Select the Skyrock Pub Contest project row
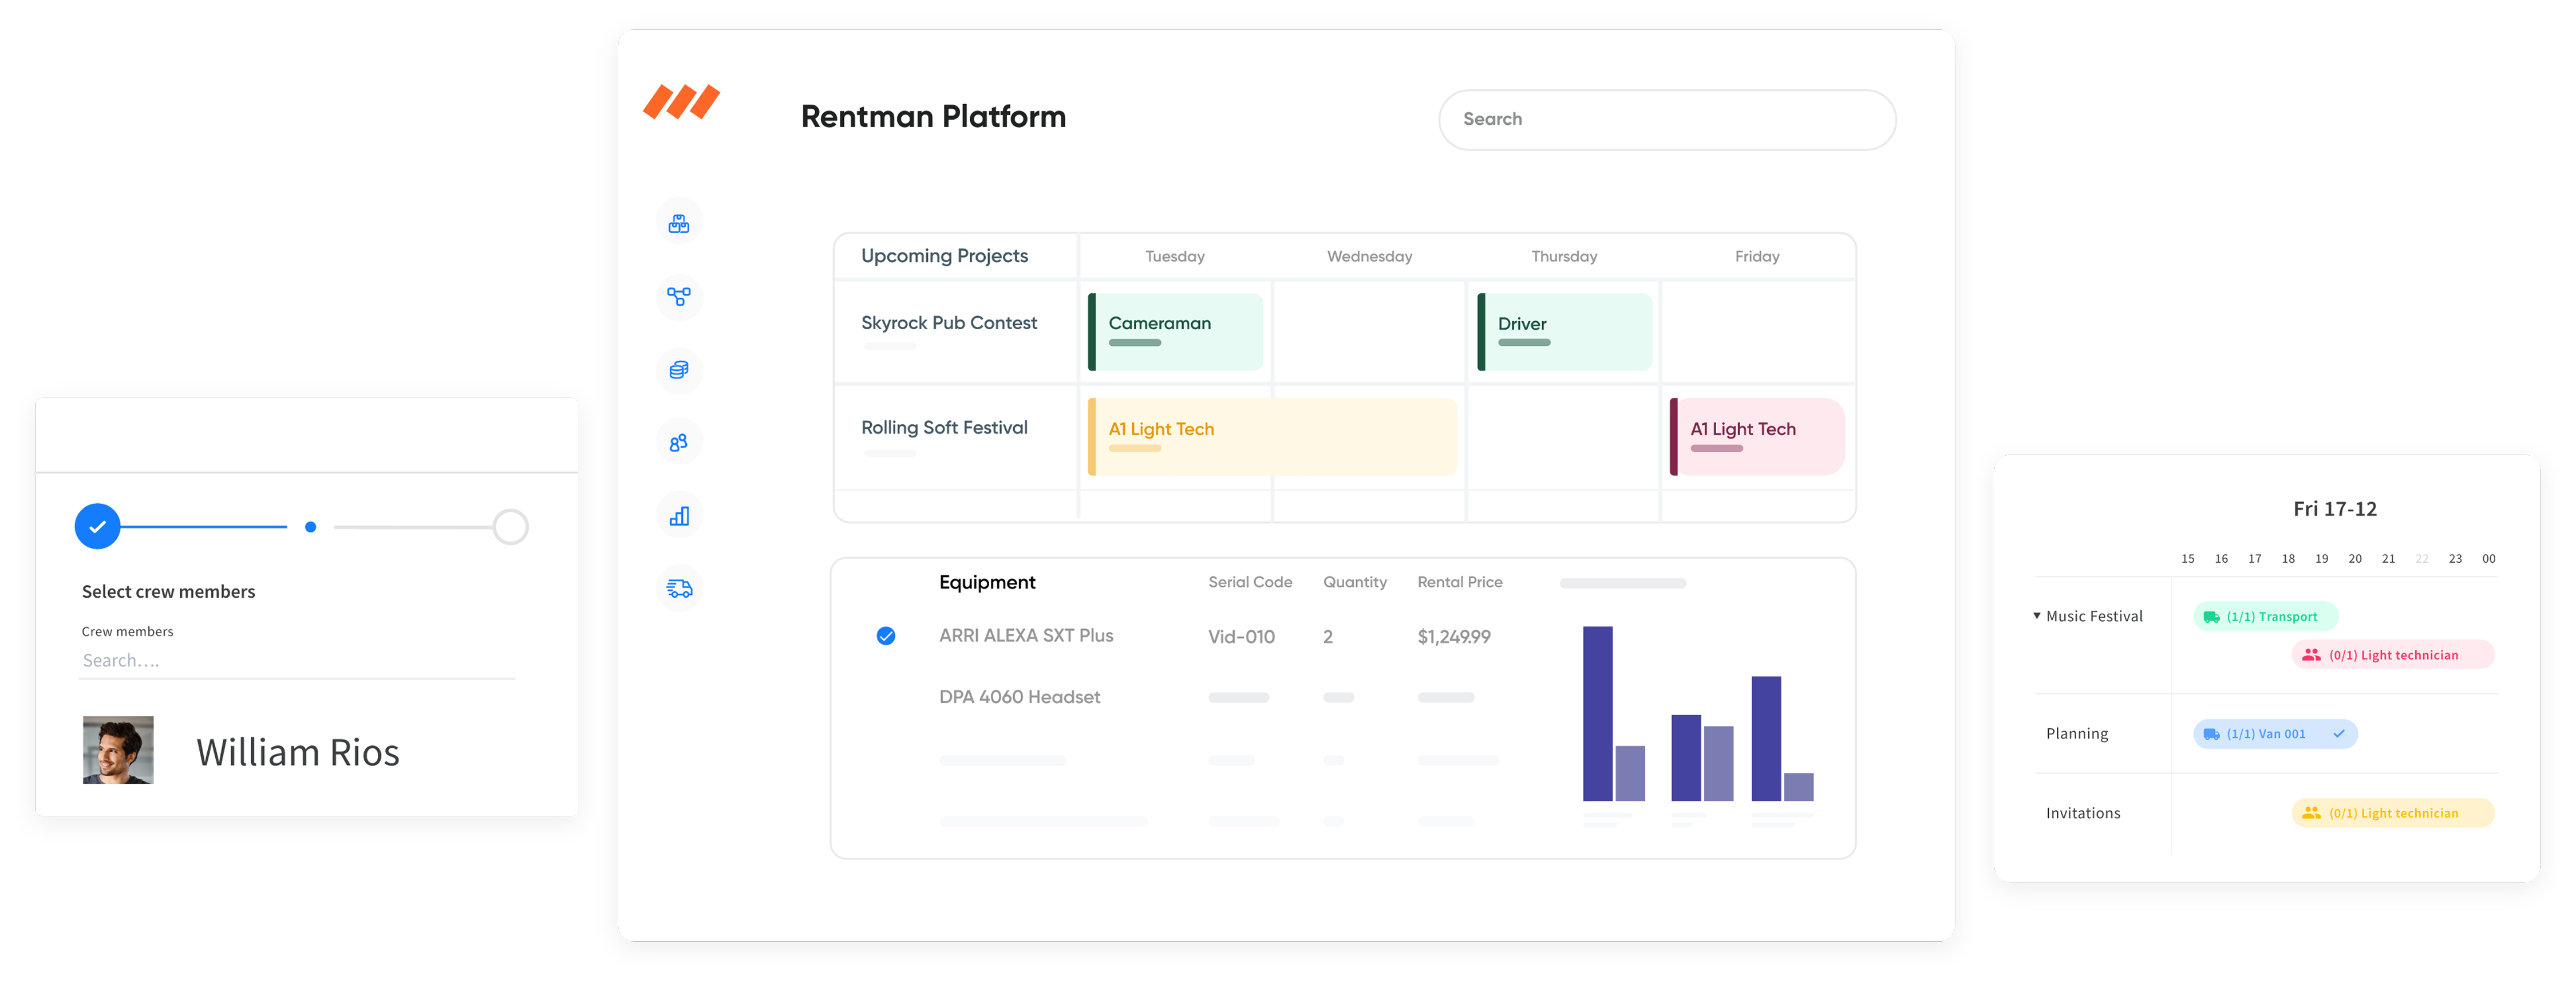Screen dimensions: 2576x983 [x=949, y=323]
